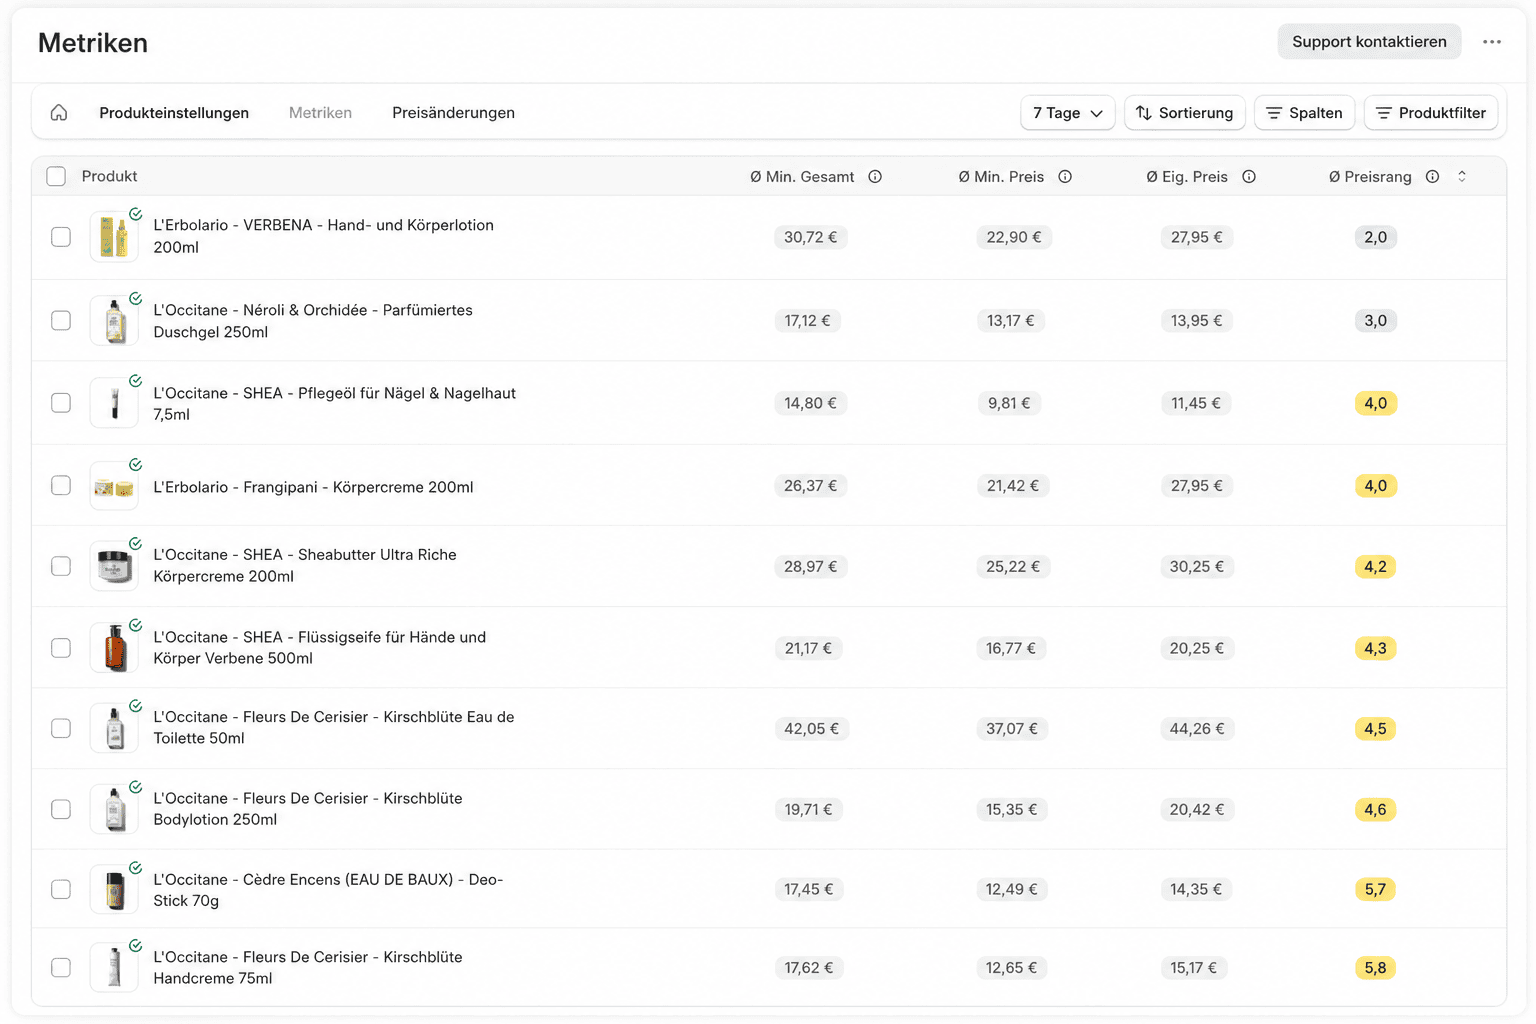
Task: Click the Ø Preisrang column header label
Action: (1370, 177)
